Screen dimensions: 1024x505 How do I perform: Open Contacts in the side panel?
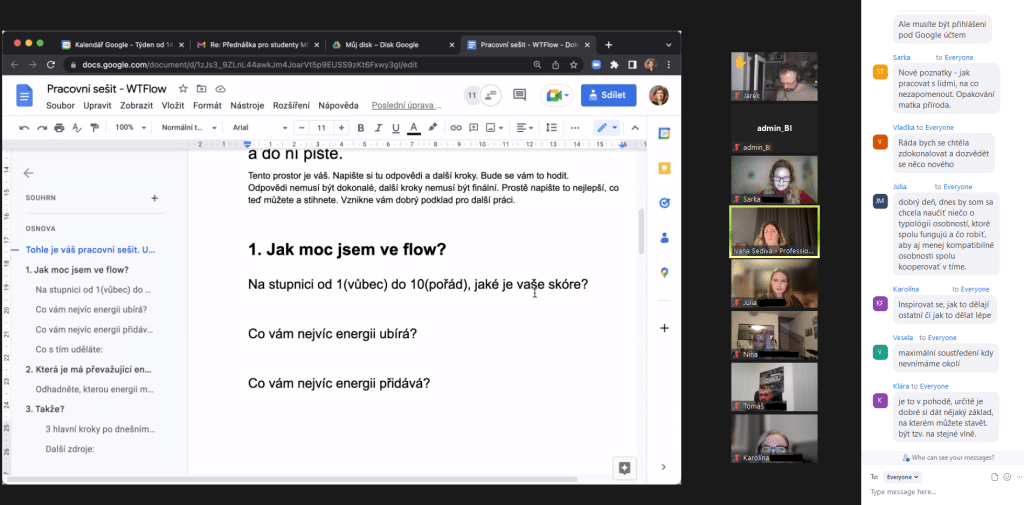[664, 238]
